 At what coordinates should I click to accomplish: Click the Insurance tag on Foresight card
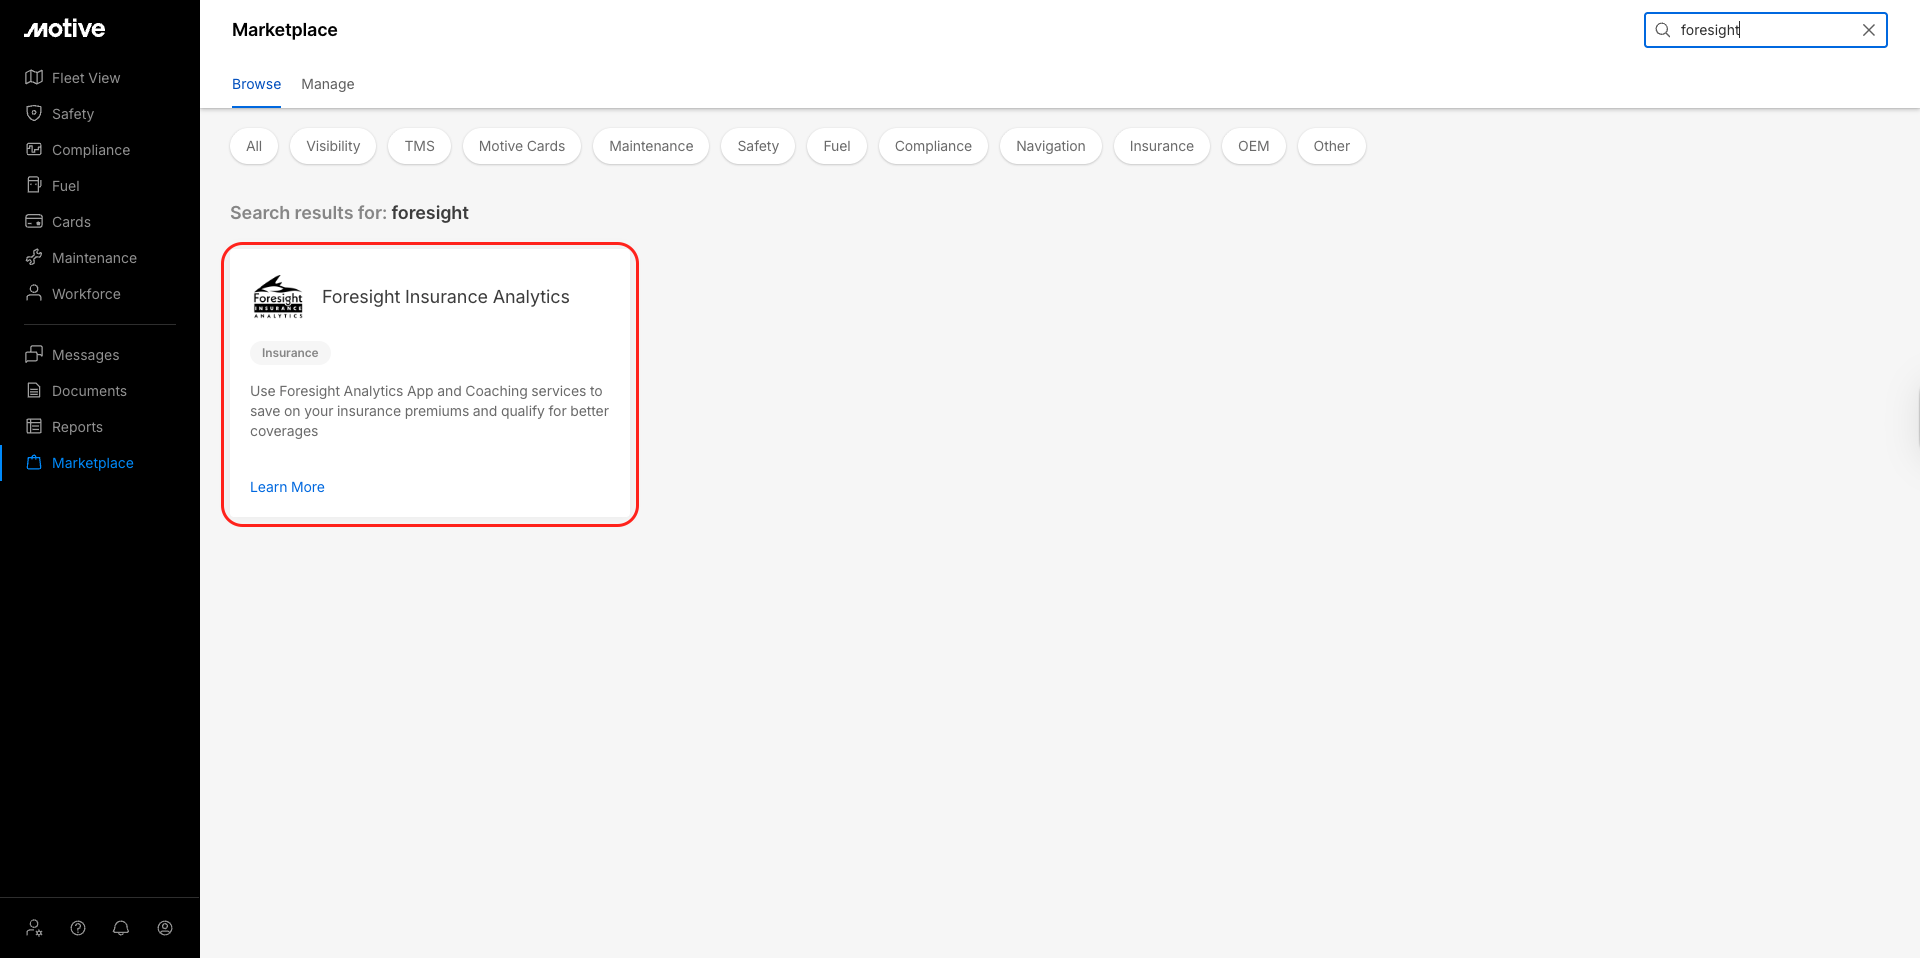tap(290, 353)
